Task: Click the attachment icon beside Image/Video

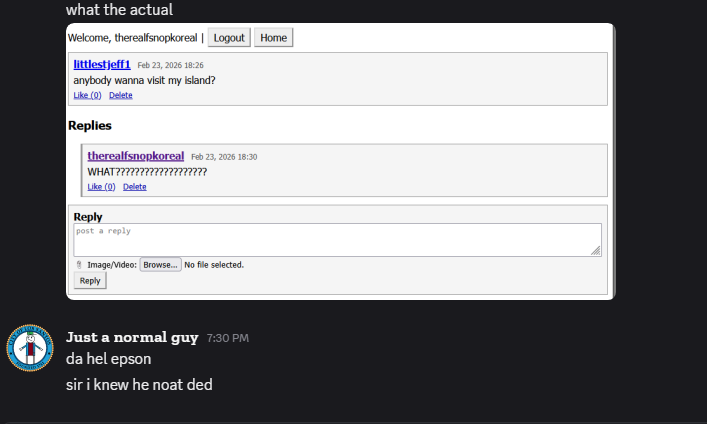Action: (x=79, y=265)
